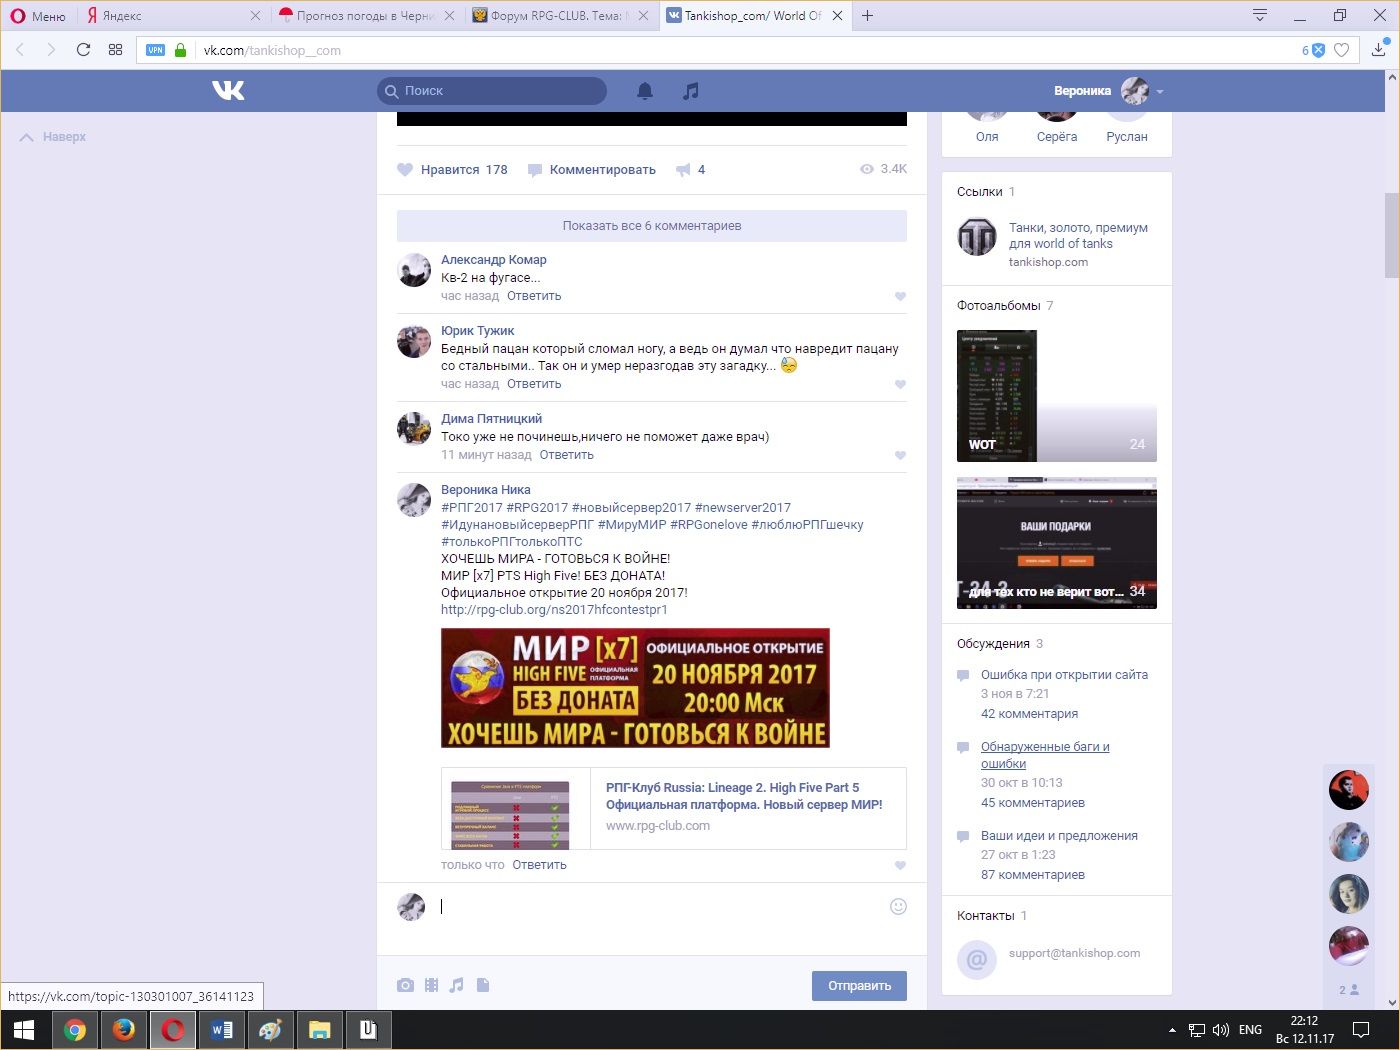Click the share megaphone icon on post
This screenshot has height=1050, width=1400.
[683, 170]
